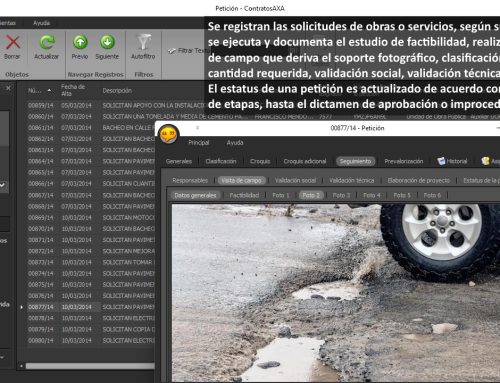The width and height of the screenshot is (500, 383).
Task: Select record number 00866/14
Action: [x=41, y=184]
